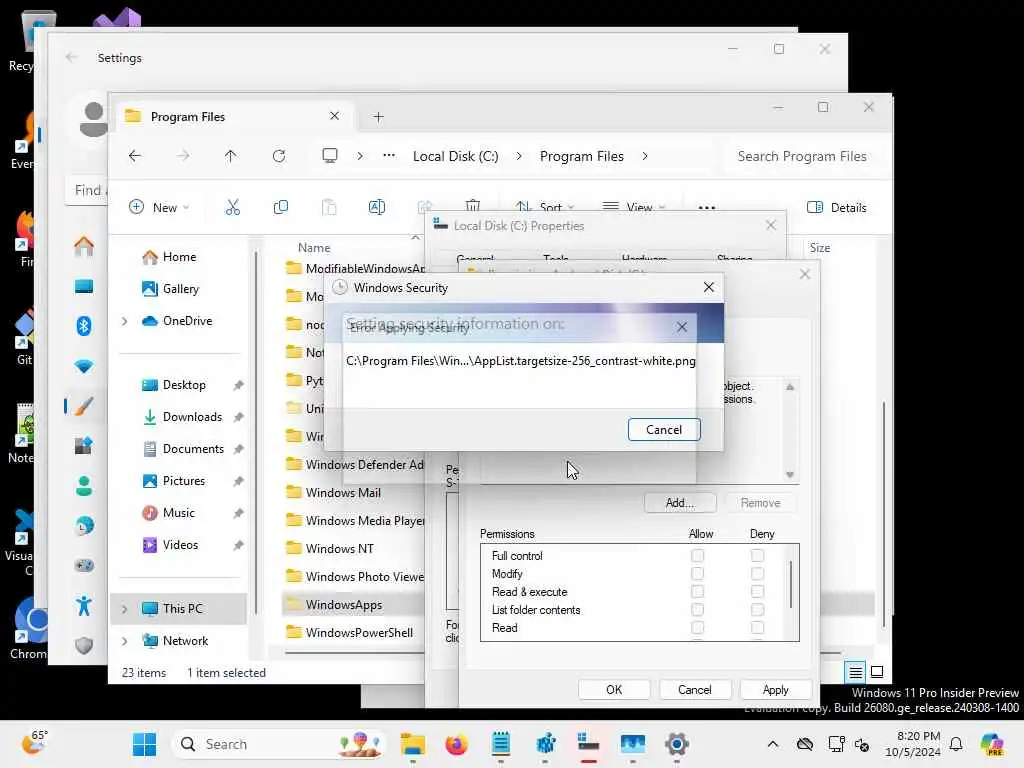Open Home in Settings sidebar
Viewport: 1024px width, 768px height.
[x=84, y=246]
